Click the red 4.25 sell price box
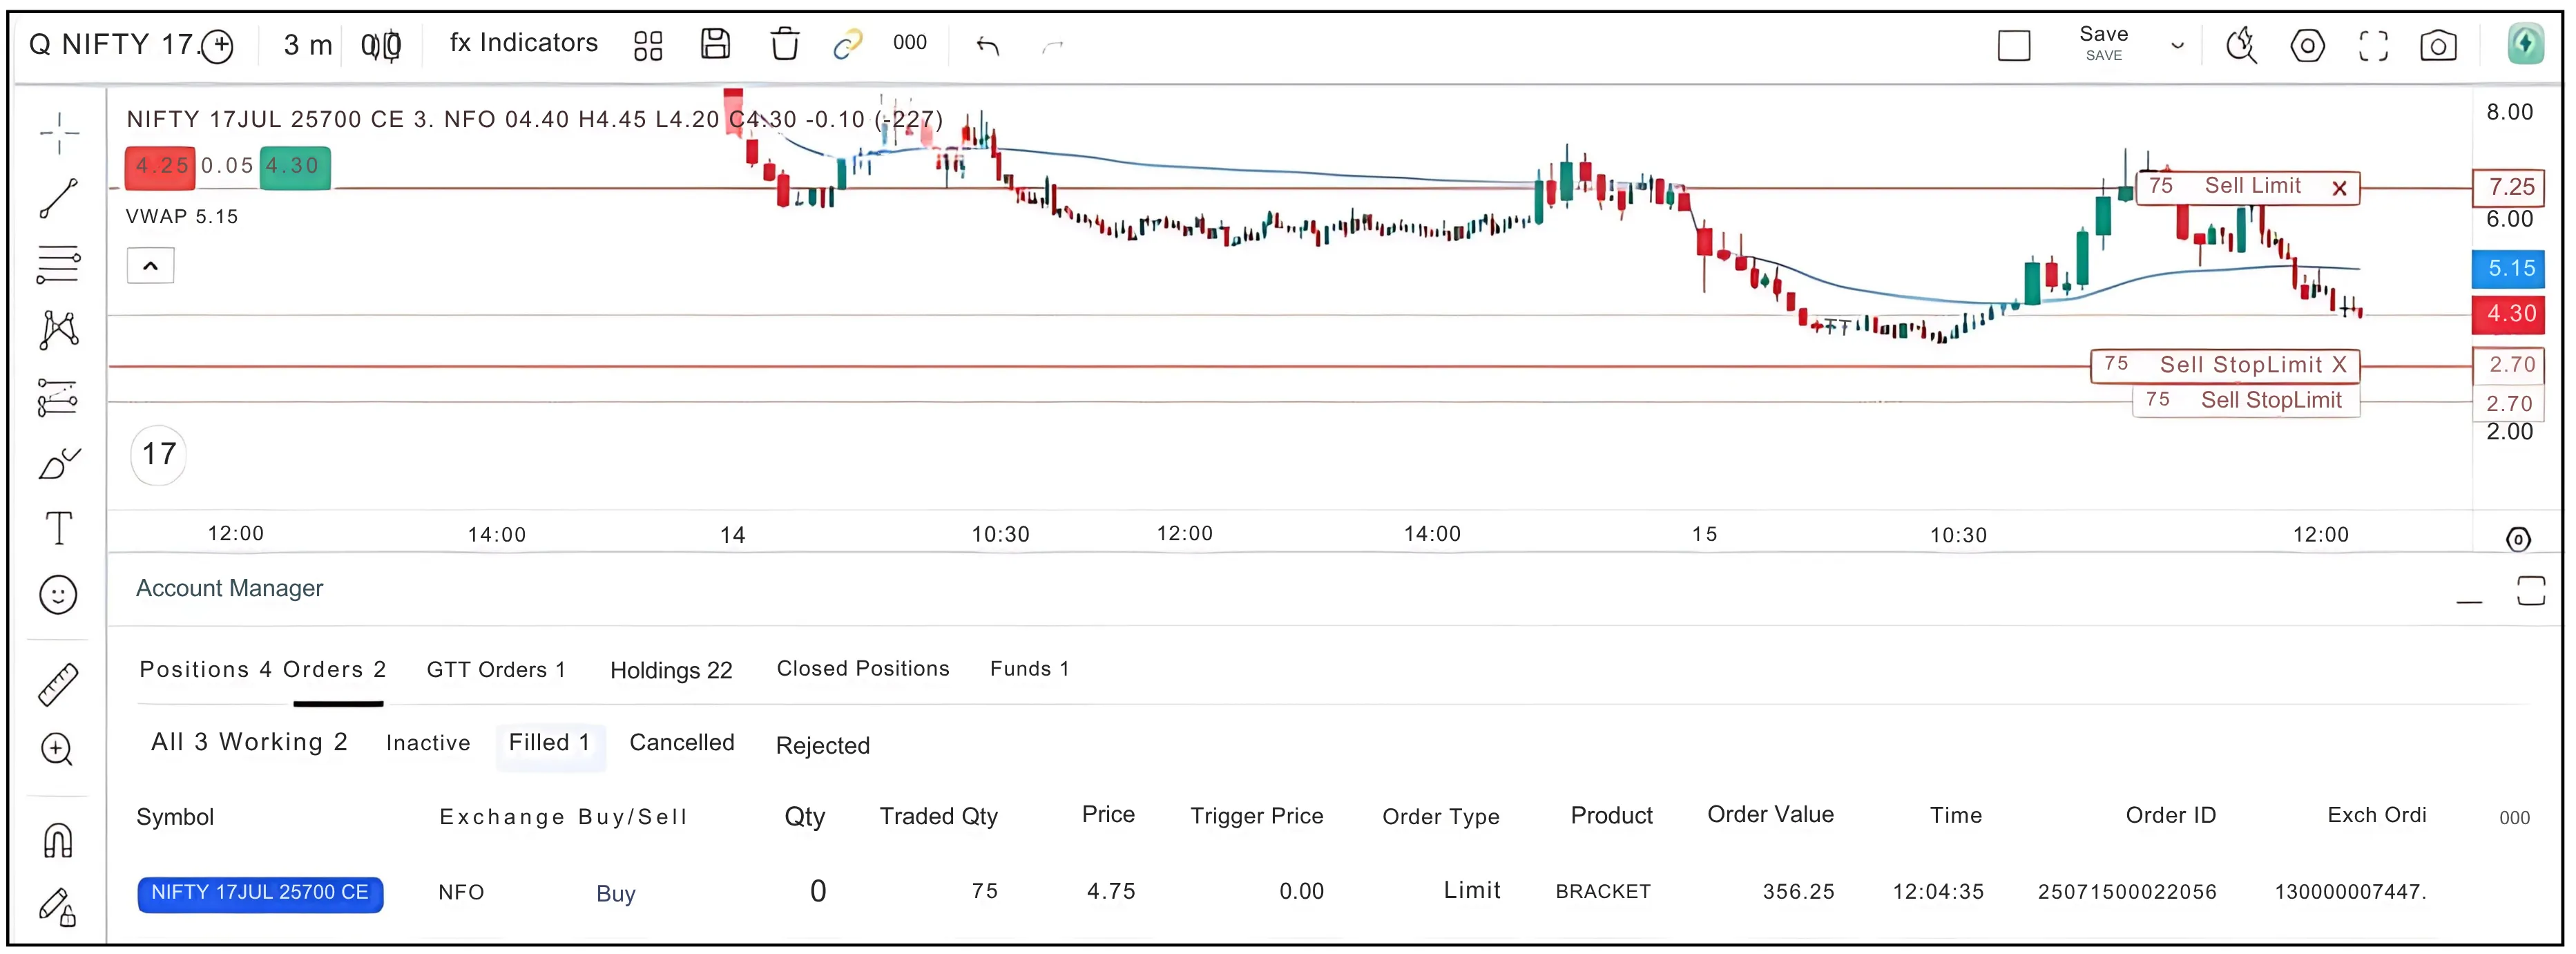The image size is (2576, 954). coord(160,166)
